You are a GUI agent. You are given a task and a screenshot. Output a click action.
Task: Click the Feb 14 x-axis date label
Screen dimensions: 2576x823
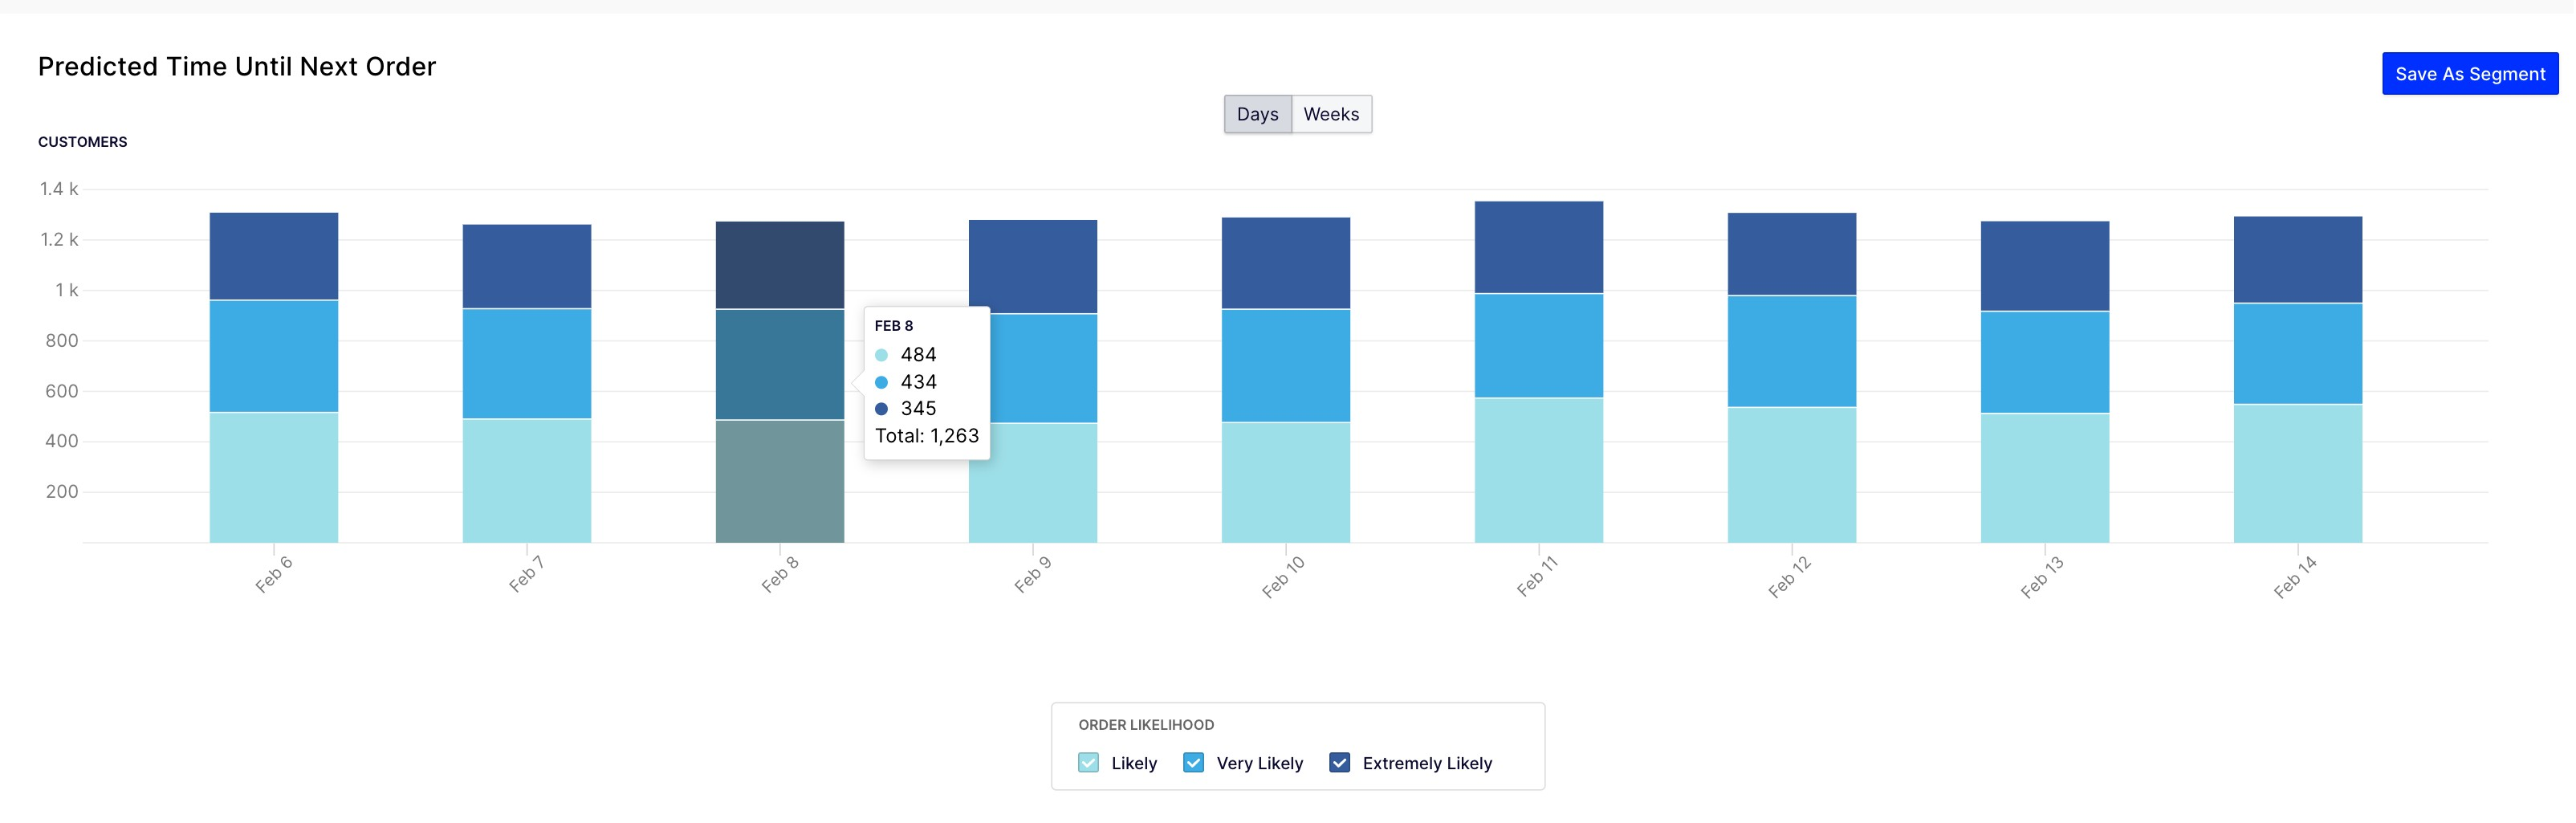click(2295, 577)
